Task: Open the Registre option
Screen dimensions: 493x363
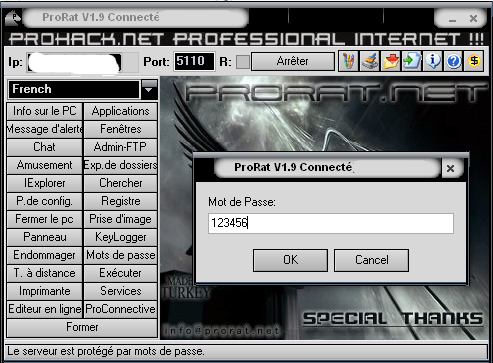Action: click(120, 201)
